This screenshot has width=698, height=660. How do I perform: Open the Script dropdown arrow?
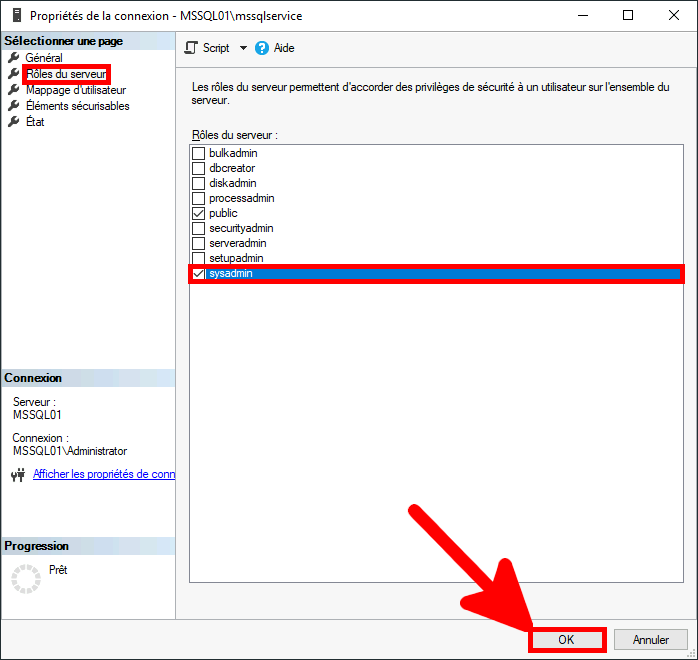coord(243,48)
